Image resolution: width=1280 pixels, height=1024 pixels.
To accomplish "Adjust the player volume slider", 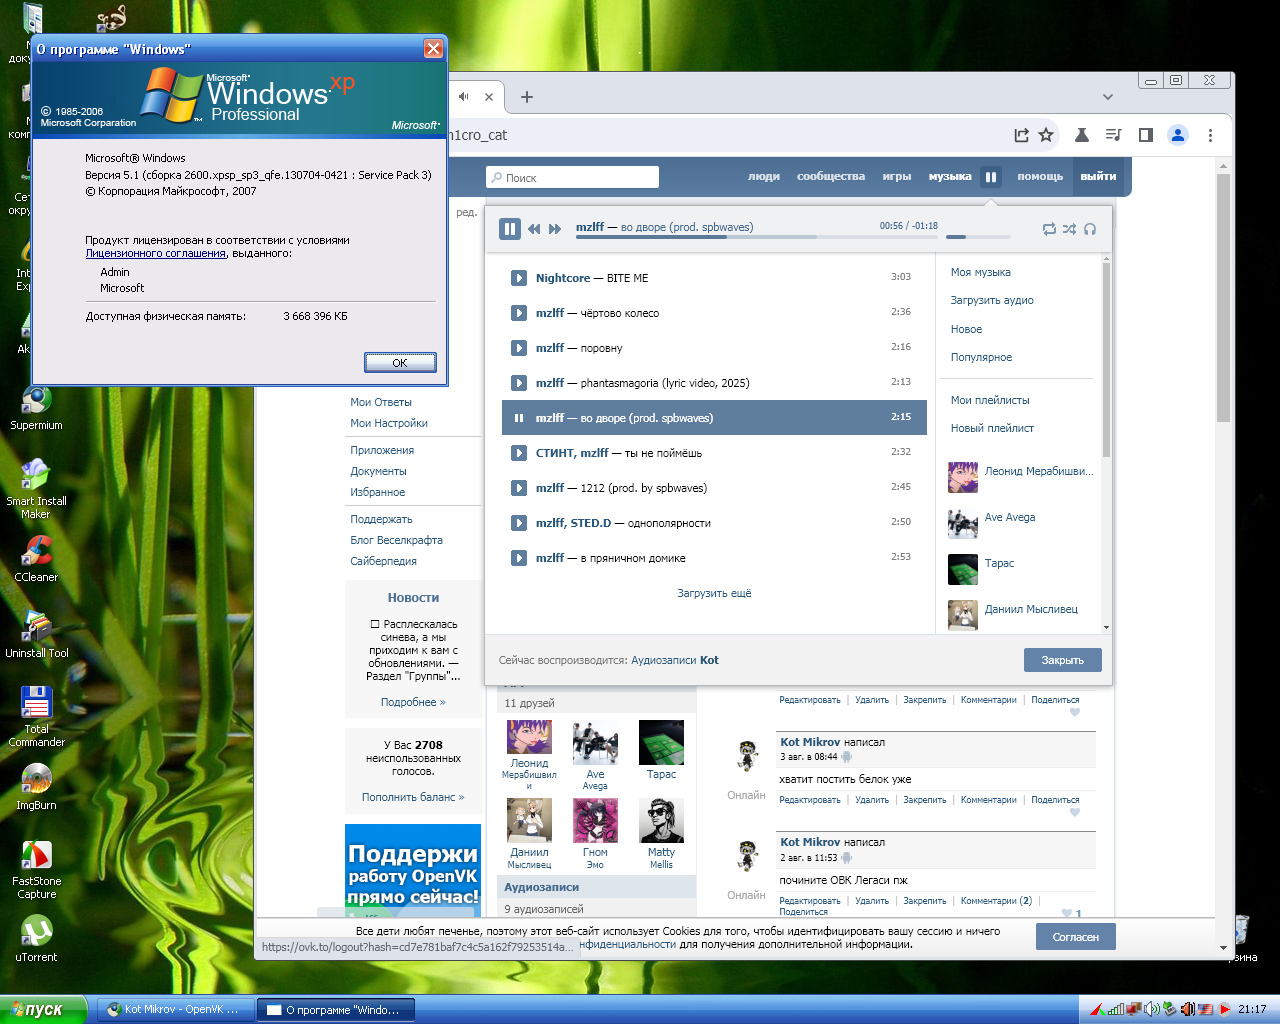I will tap(977, 237).
